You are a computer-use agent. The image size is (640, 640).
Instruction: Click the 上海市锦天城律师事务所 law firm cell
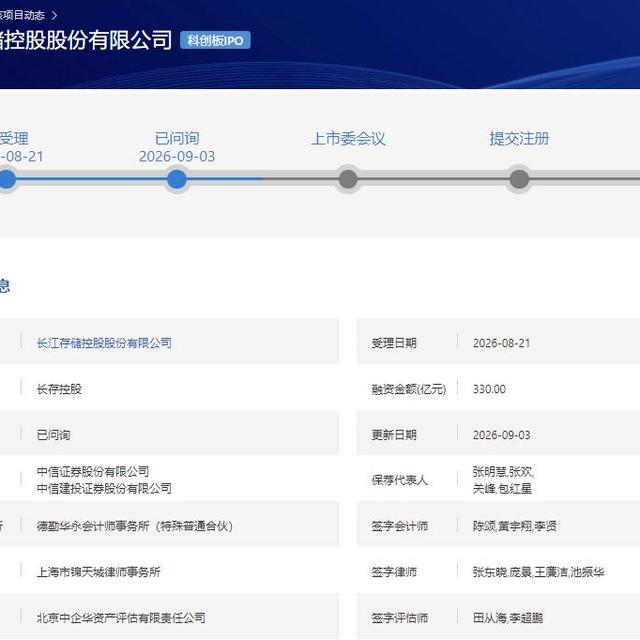point(98,572)
